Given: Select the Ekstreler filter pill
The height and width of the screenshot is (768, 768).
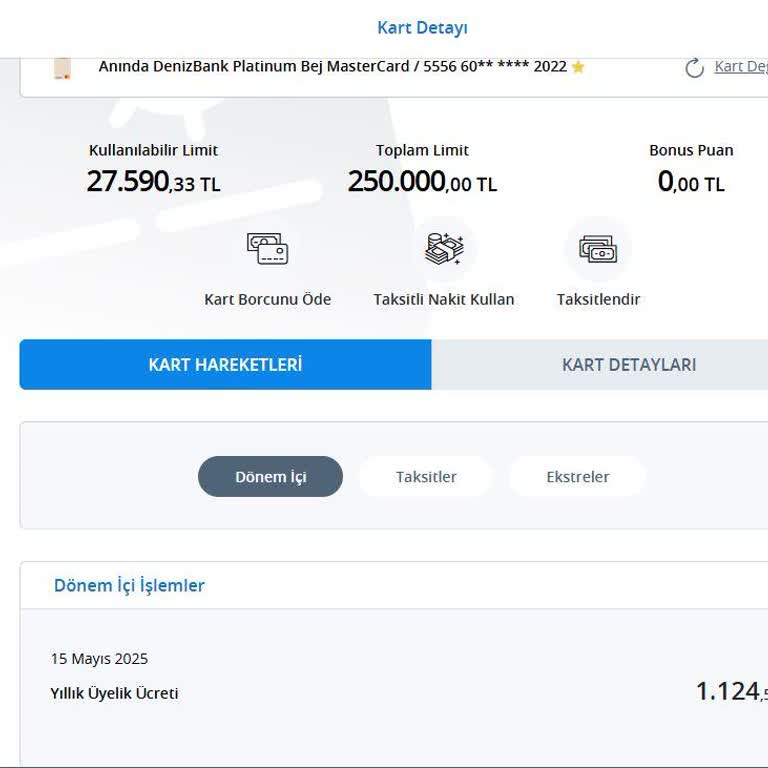Looking at the screenshot, I should tap(578, 477).
